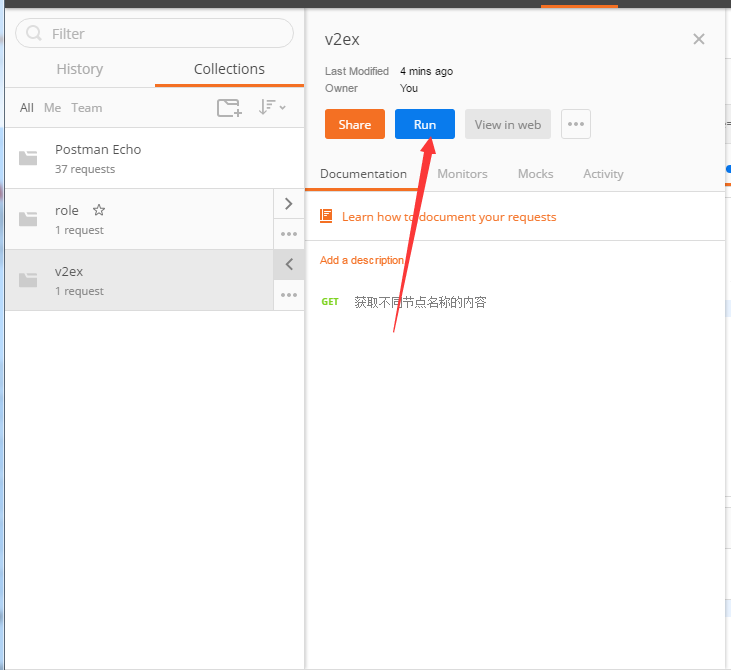The width and height of the screenshot is (731, 670).
Task: Switch to the Documentation tab
Action: pyautogui.click(x=363, y=174)
